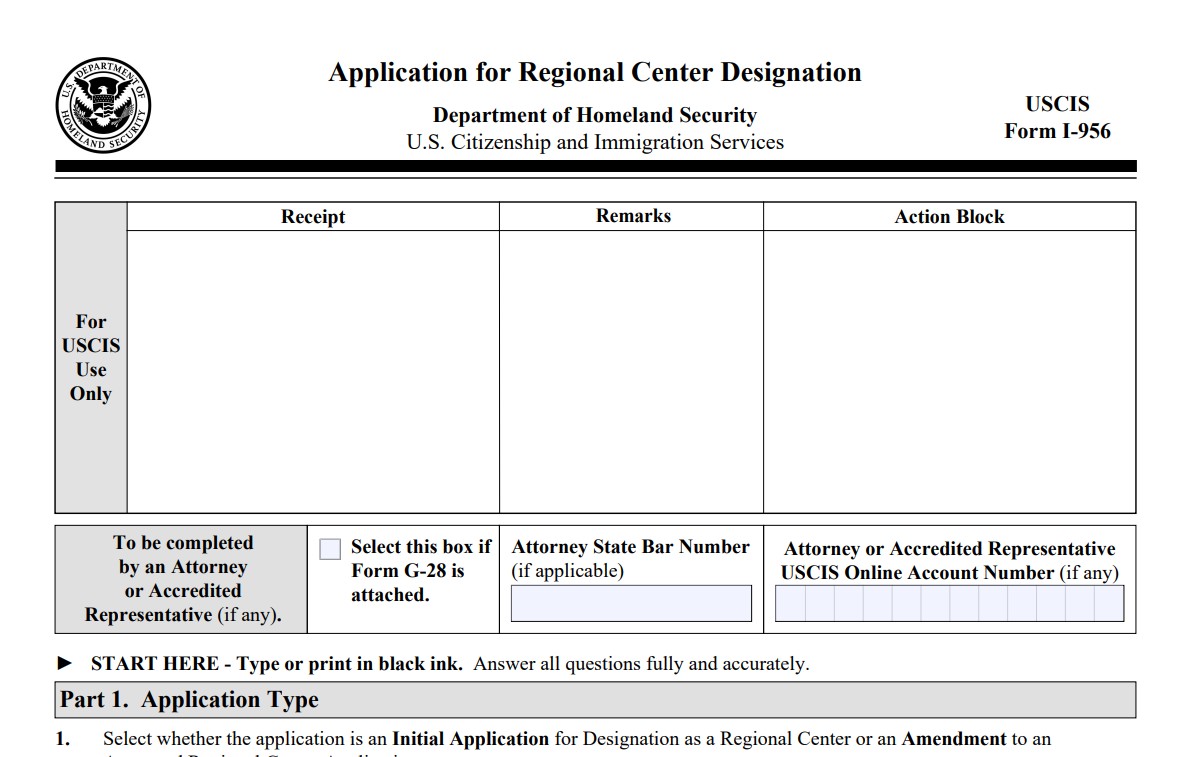Click the For USCIS Use Only label
This screenshot has width=1203, height=757.
point(91,357)
